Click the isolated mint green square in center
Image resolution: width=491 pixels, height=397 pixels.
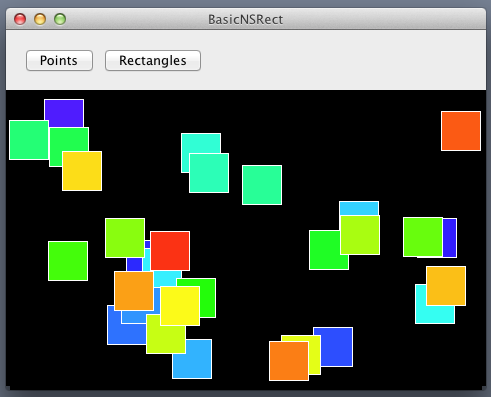tap(262, 185)
